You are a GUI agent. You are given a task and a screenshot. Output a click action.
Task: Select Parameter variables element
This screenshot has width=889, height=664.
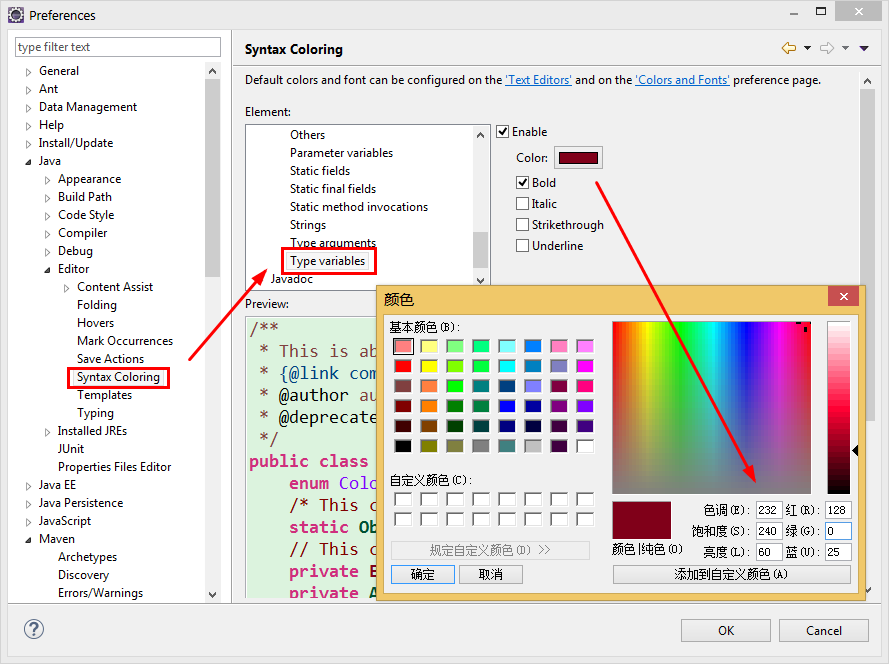(x=341, y=153)
